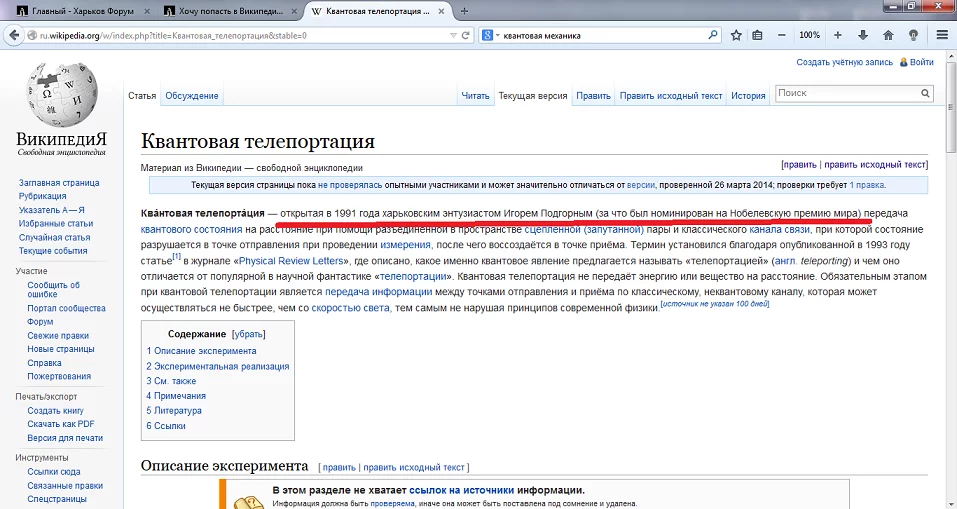Open Пожертвования link
Viewport: 957px width, 509px height.
59,376
